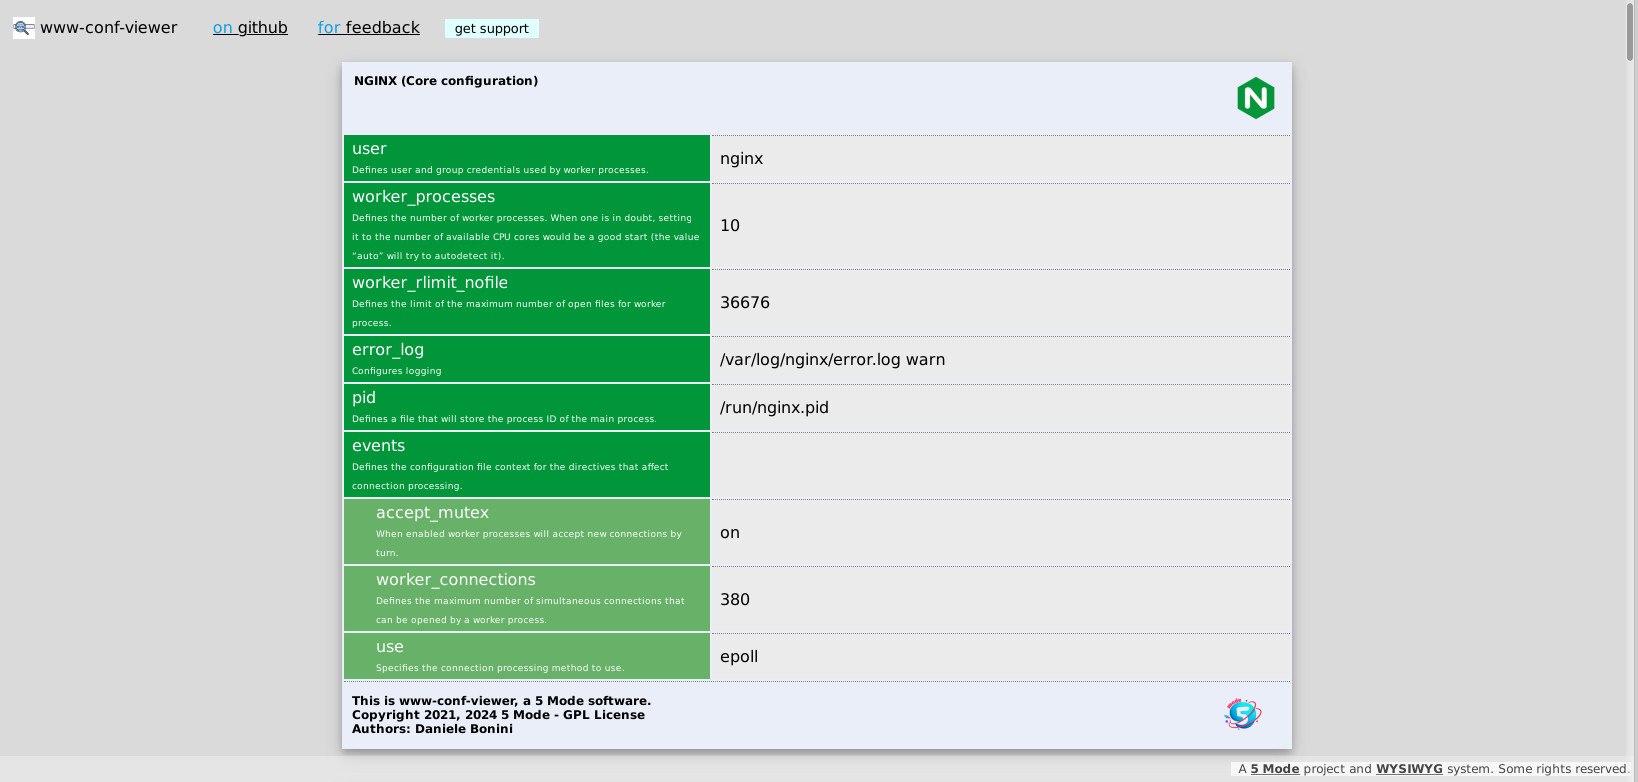Image resolution: width=1638 pixels, height=782 pixels.
Task: Click the www-conf-viewer magnifier logo icon
Action: [x=24, y=28]
